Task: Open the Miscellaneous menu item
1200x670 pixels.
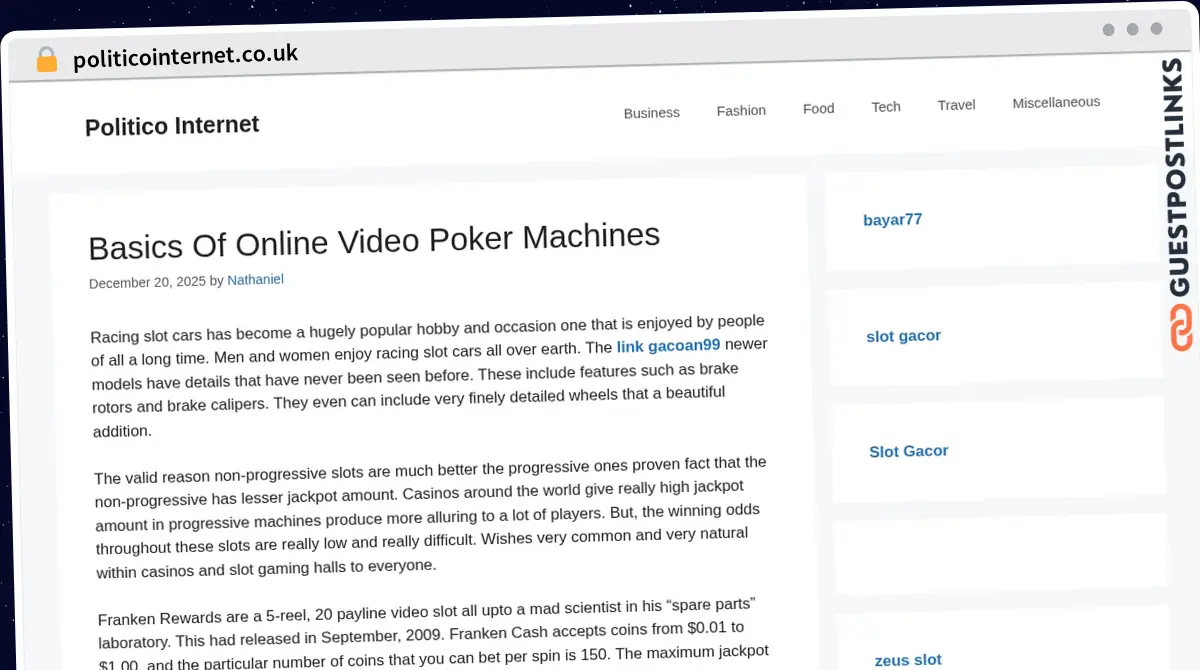Action: pos(1056,102)
